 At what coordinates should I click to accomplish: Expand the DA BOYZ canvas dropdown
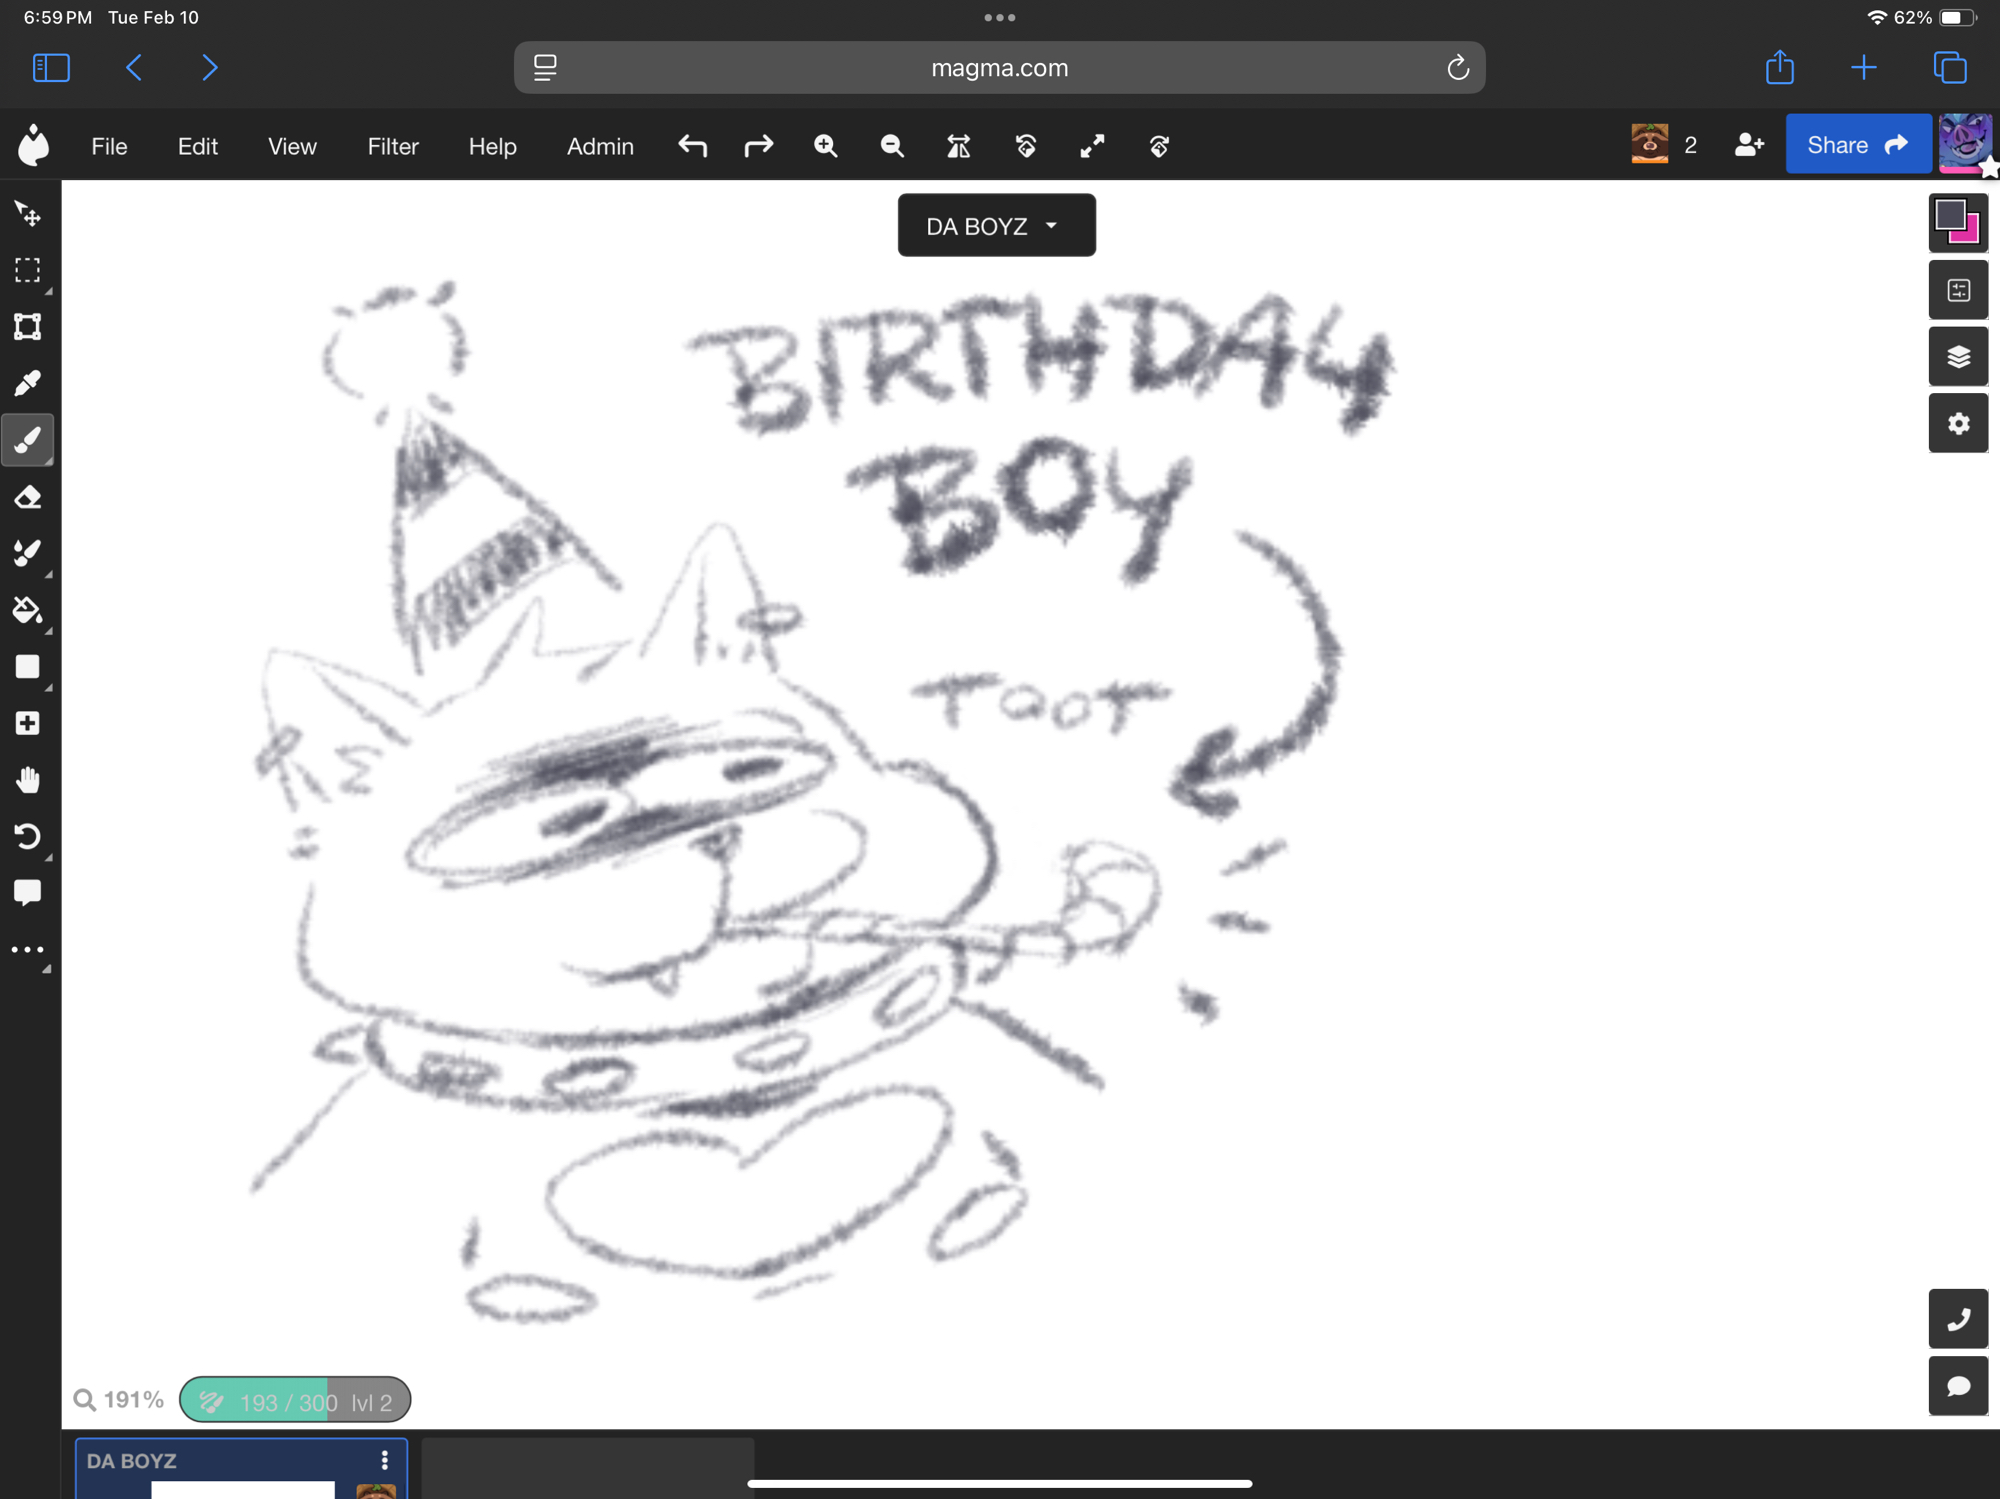coord(996,226)
